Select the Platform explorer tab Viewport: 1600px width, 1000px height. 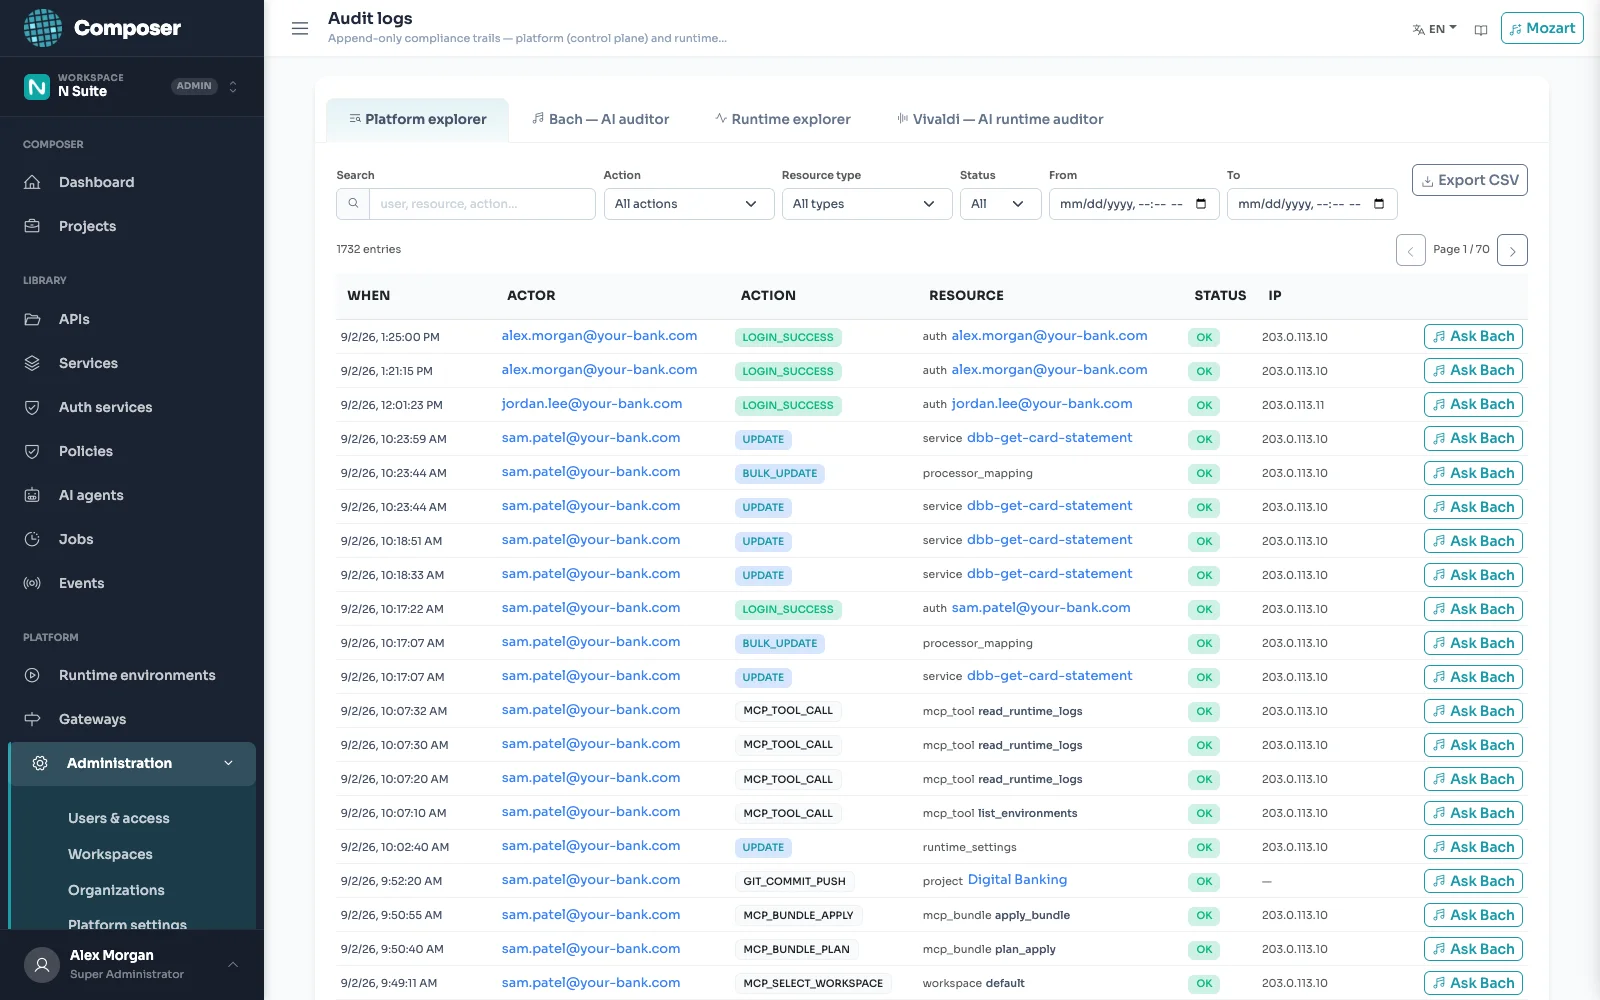point(418,119)
